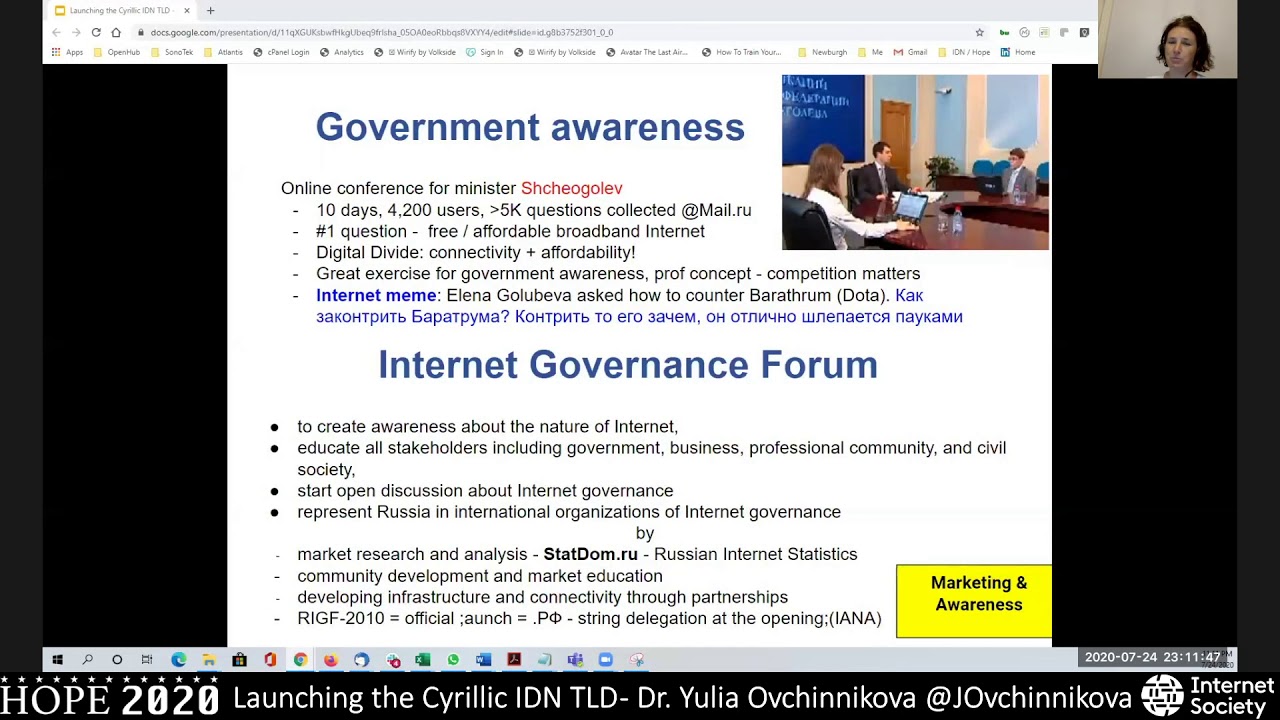
Task: Open the LinkedIn Home bookmark
Action: (1018, 52)
